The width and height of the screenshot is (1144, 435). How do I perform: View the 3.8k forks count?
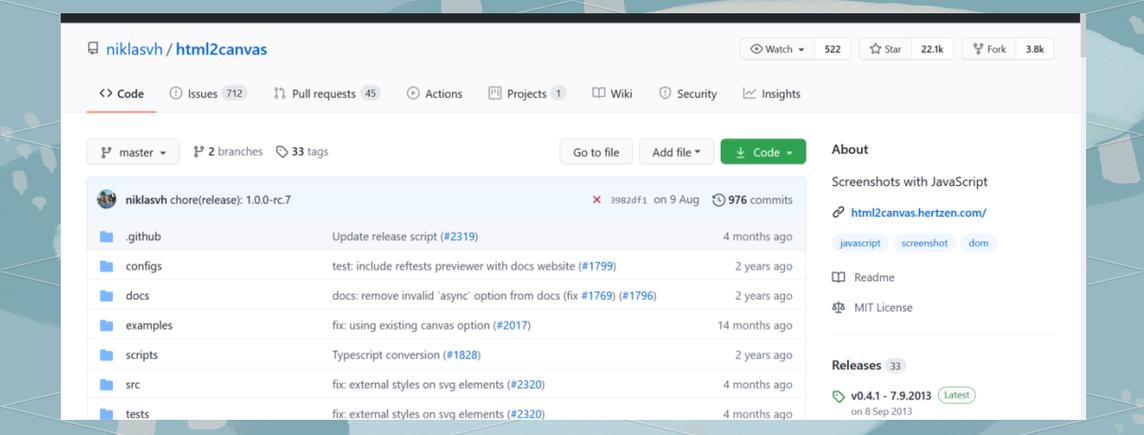coord(1035,49)
